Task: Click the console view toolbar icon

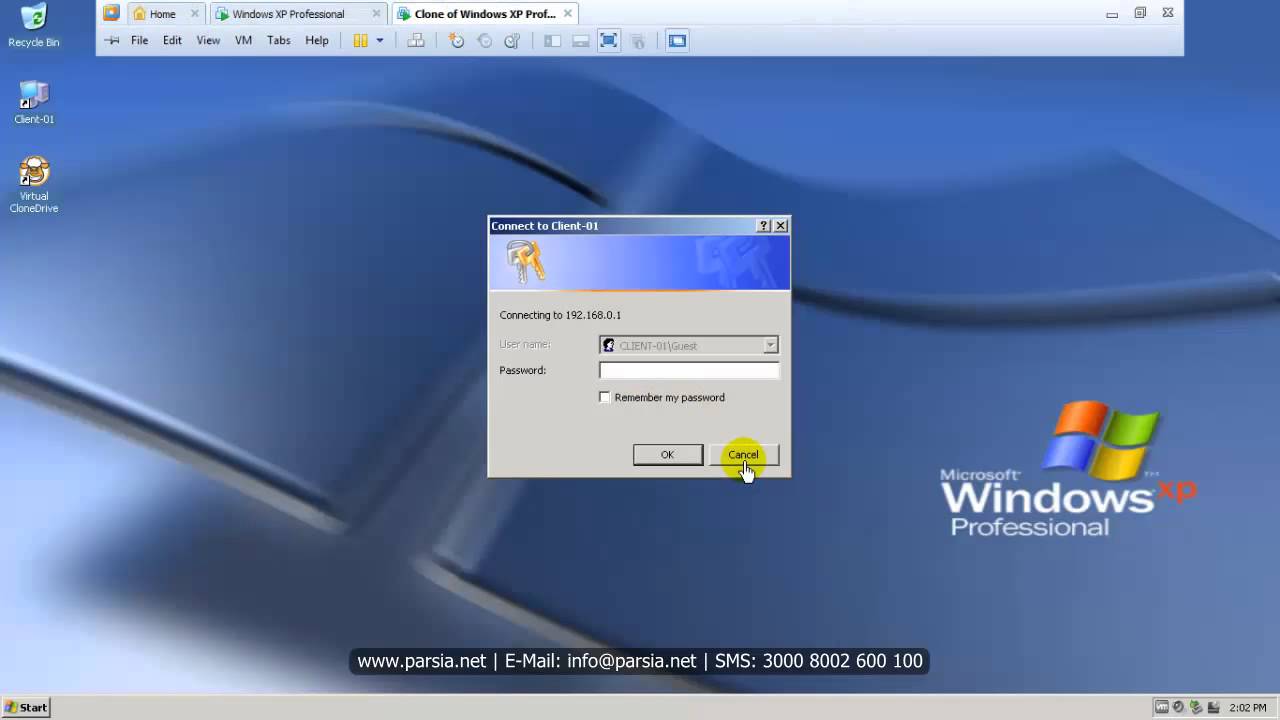Action: click(677, 41)
